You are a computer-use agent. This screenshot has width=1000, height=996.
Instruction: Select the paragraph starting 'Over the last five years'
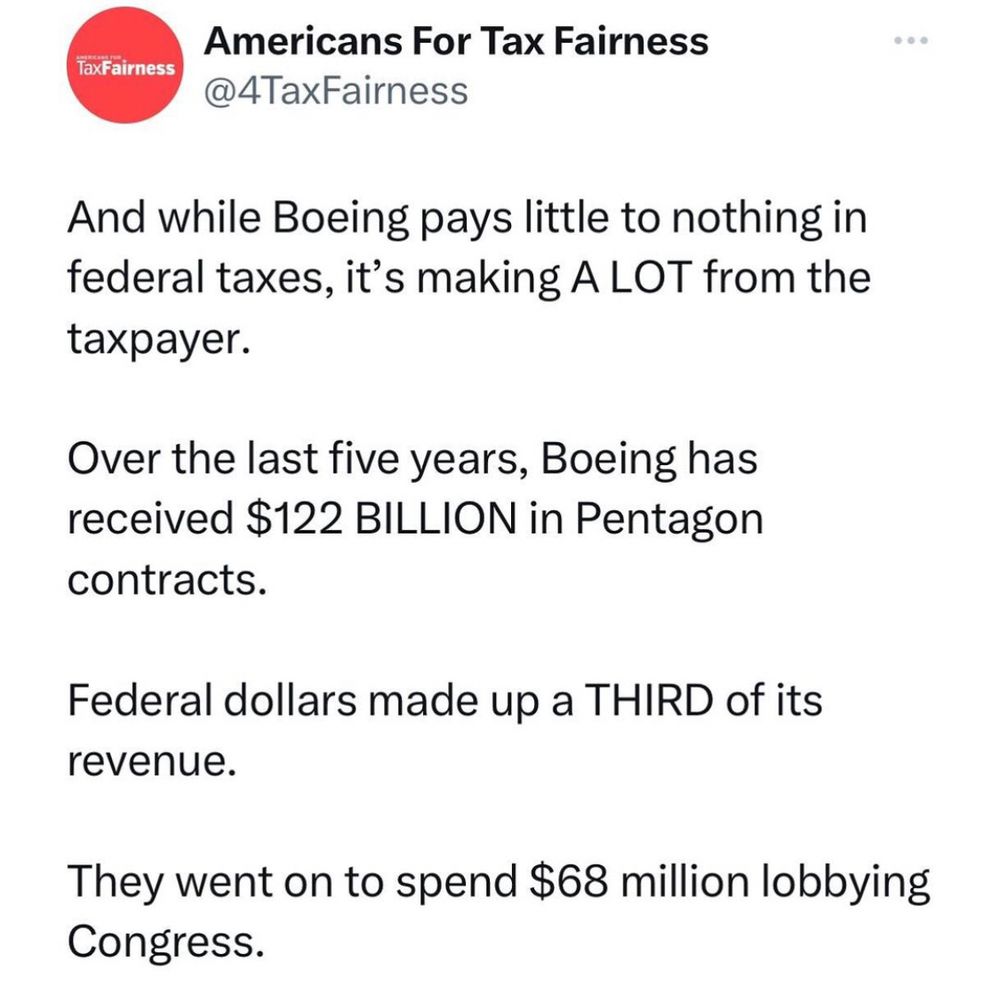415,518
